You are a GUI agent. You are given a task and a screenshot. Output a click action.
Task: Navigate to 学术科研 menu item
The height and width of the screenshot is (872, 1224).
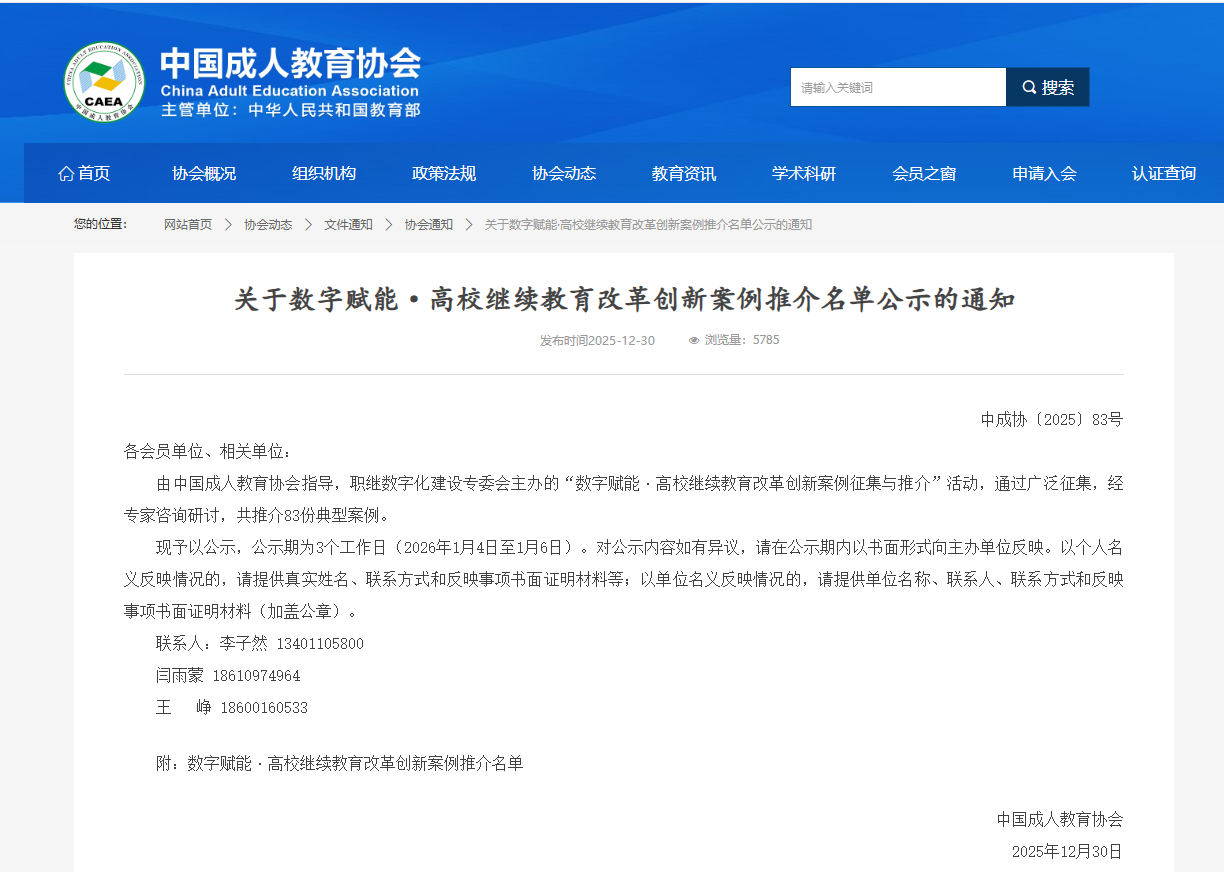[804, 173]
